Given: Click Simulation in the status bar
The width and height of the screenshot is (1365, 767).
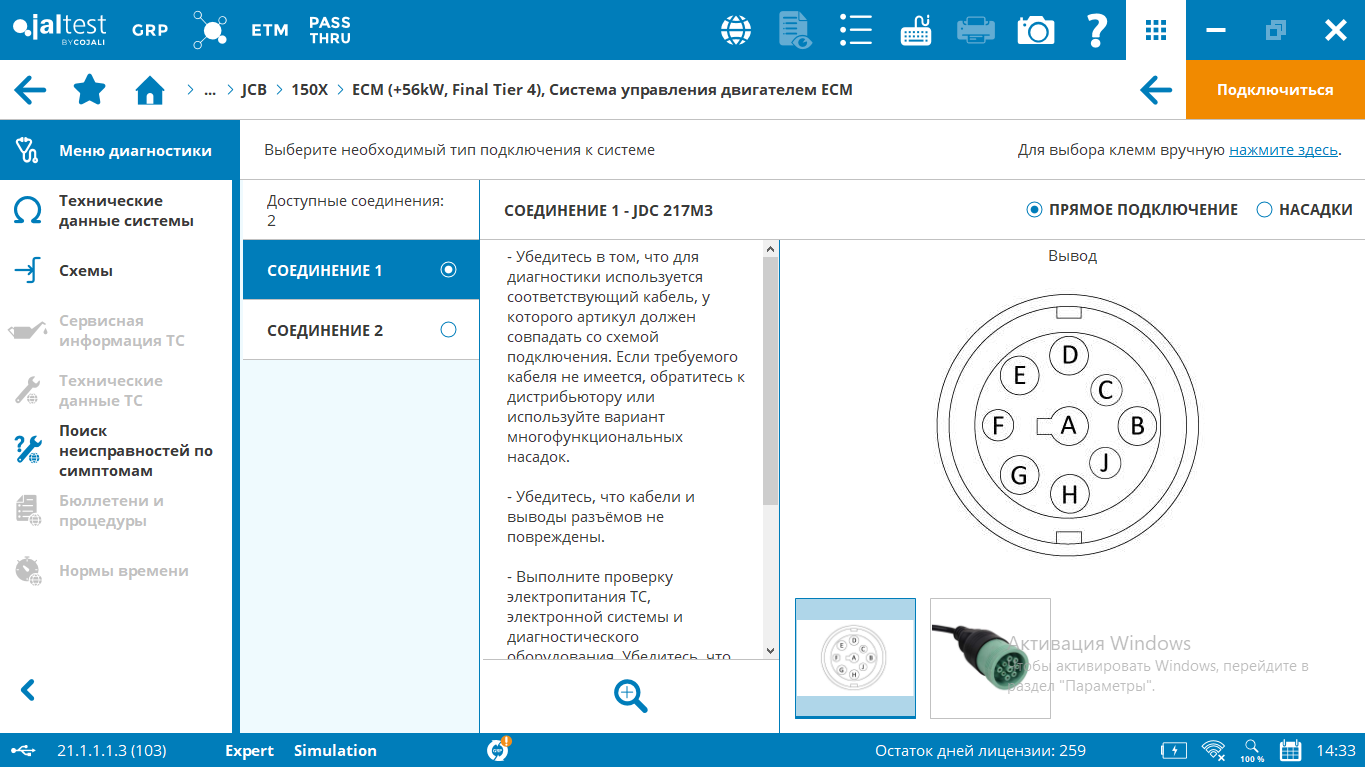Looking at the screenshot, I should point(335,751).
